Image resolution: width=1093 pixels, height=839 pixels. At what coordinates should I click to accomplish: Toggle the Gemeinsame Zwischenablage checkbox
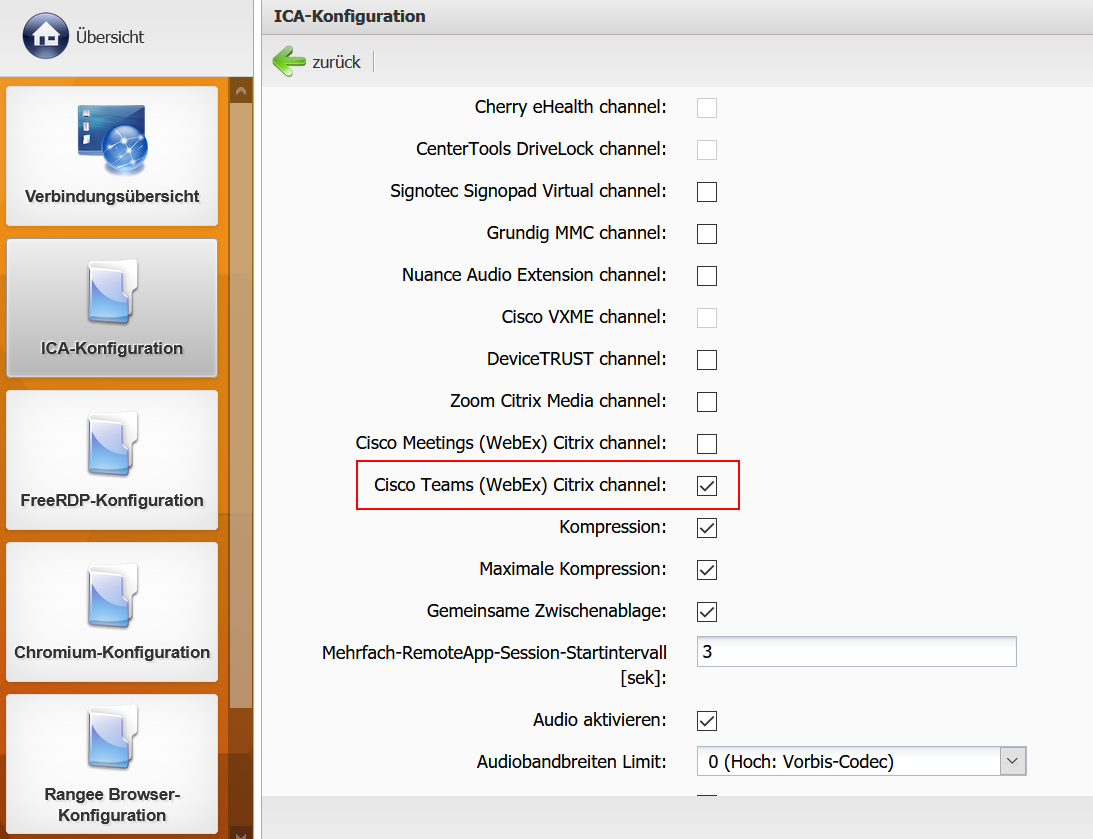click(x=707, y=611)
